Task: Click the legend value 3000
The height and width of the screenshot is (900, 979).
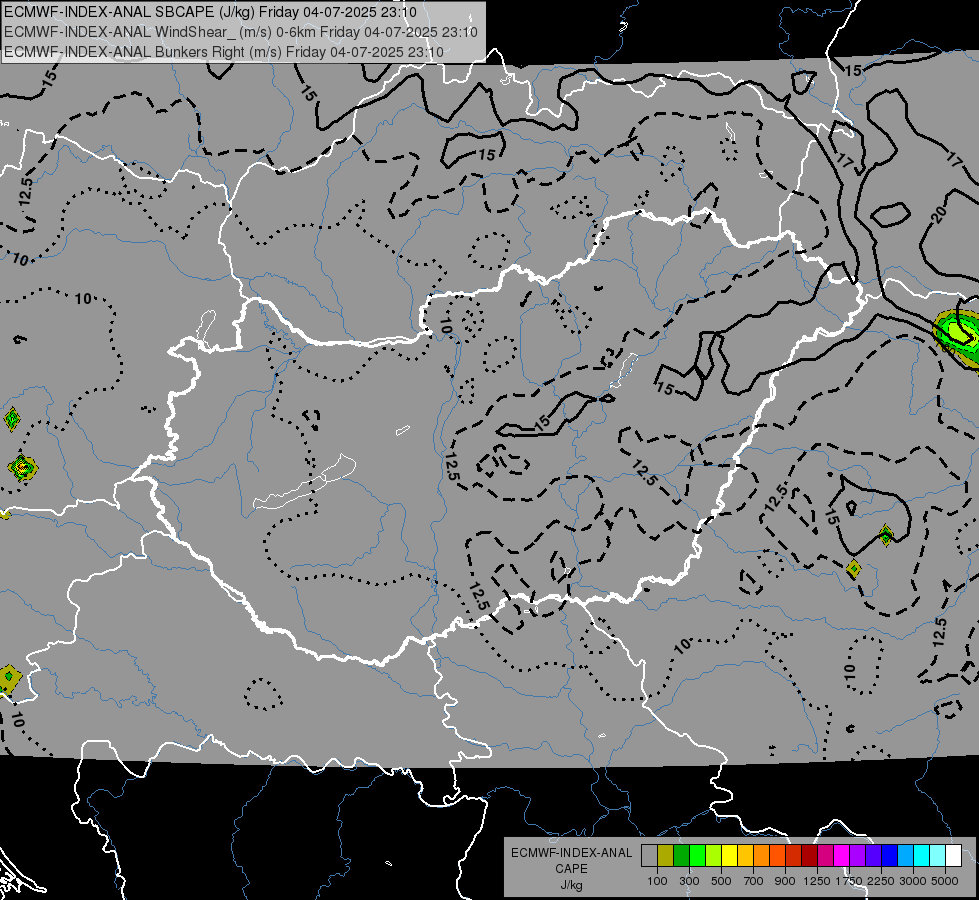Action: tap(913, 881)
